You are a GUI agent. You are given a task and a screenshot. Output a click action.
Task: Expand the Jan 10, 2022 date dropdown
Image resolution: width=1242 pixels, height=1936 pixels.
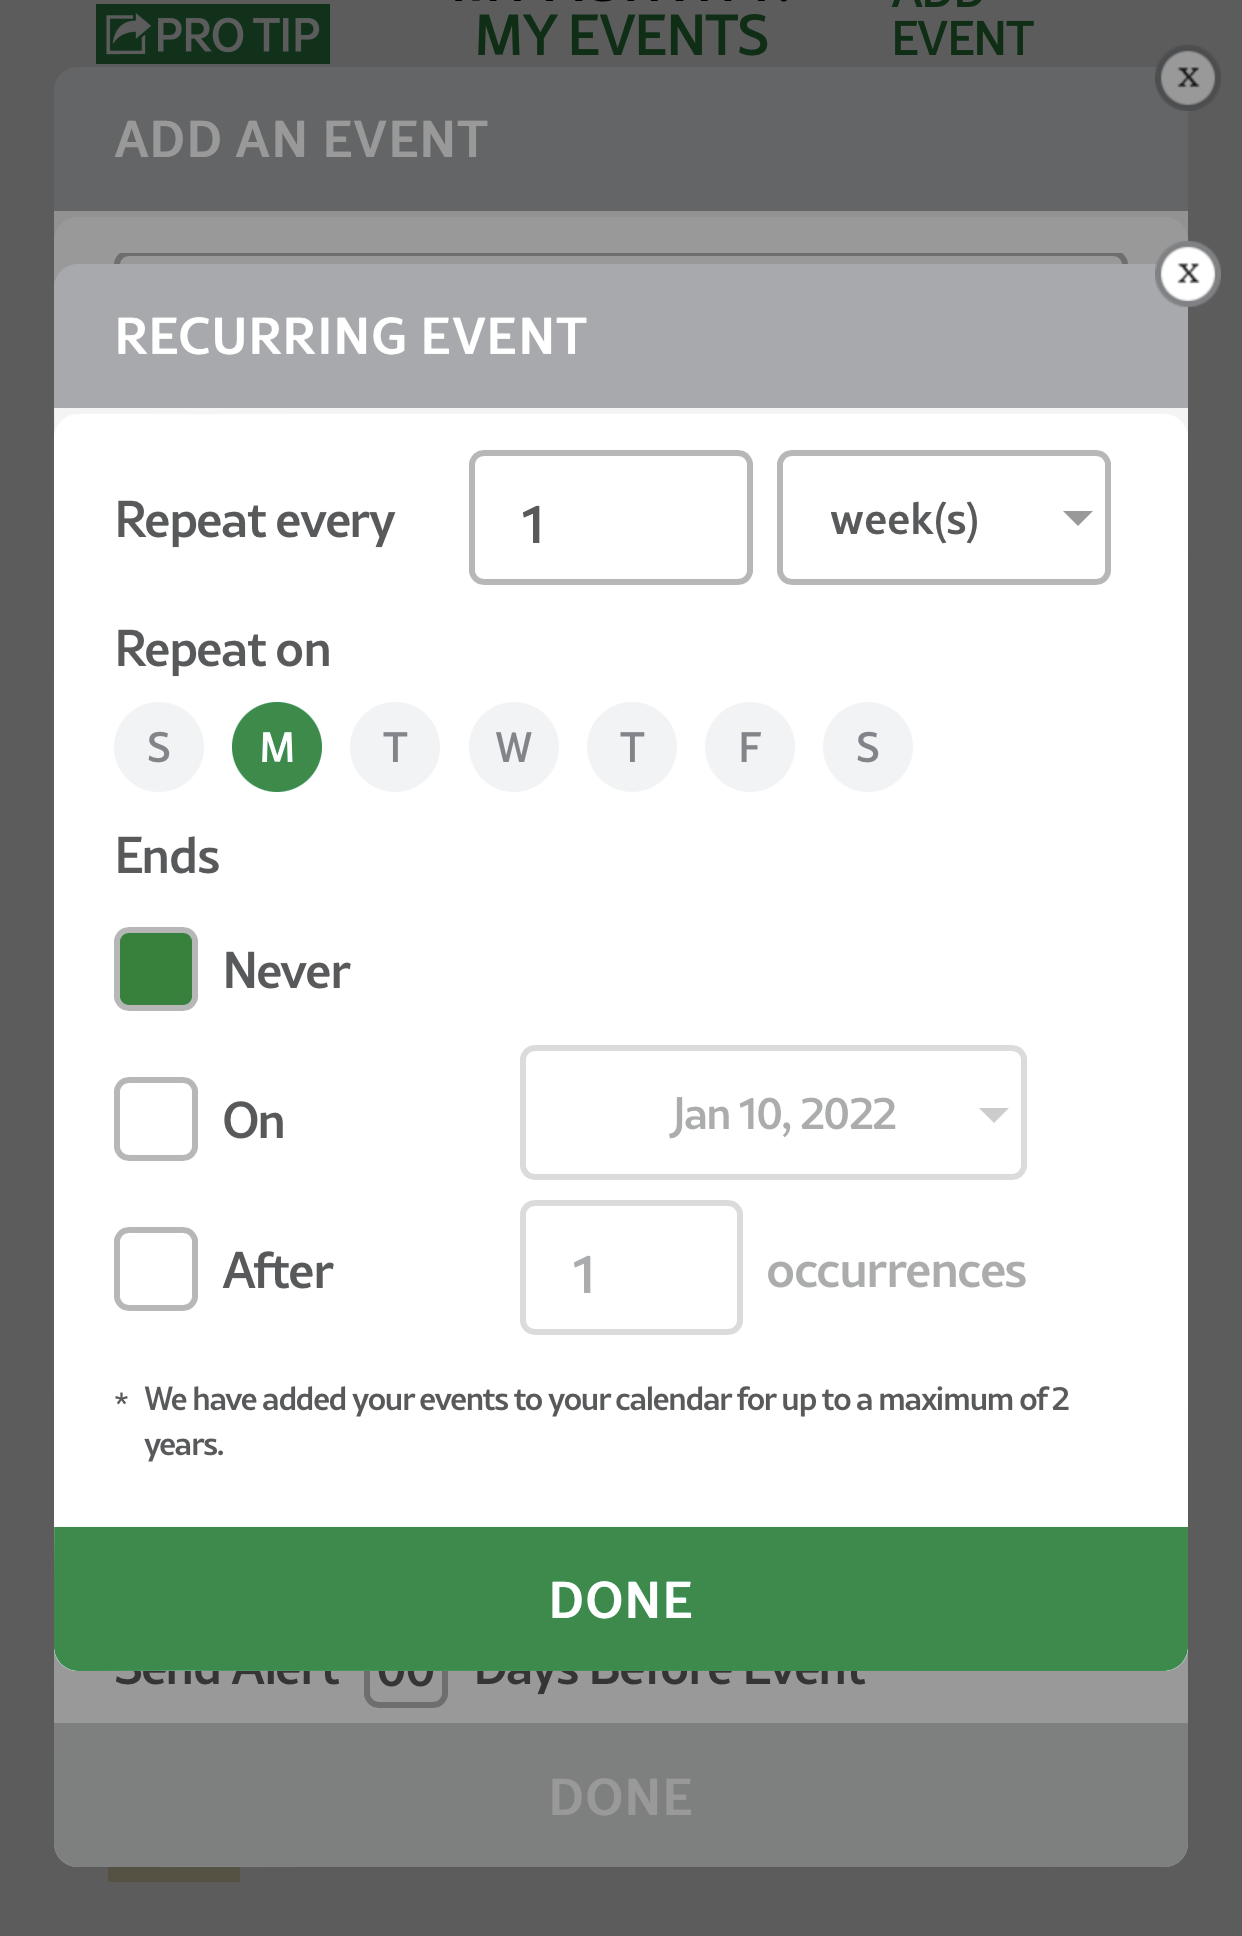click(x=773, y=1113)
